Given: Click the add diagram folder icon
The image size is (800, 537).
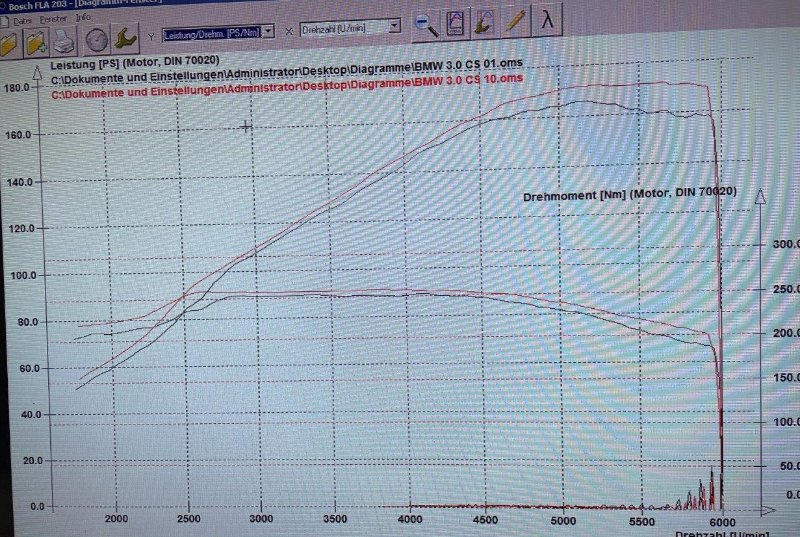Looking at the screenshot, I should click(37, 42).
